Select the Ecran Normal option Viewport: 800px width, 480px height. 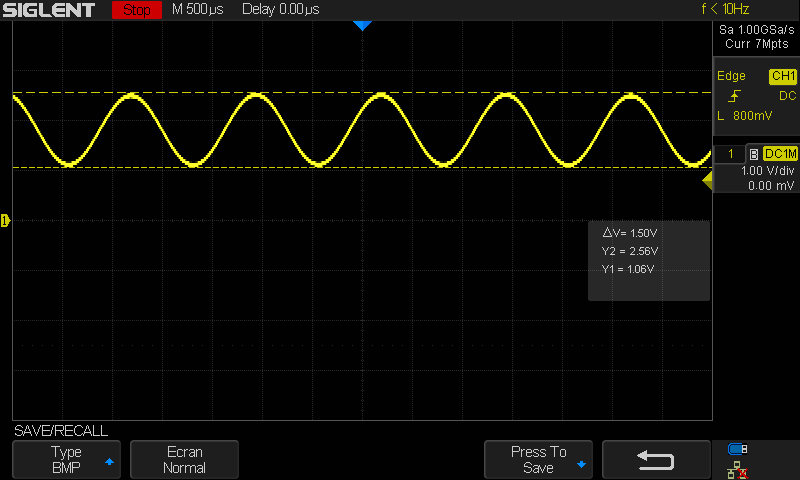click(x=184, y=460)
